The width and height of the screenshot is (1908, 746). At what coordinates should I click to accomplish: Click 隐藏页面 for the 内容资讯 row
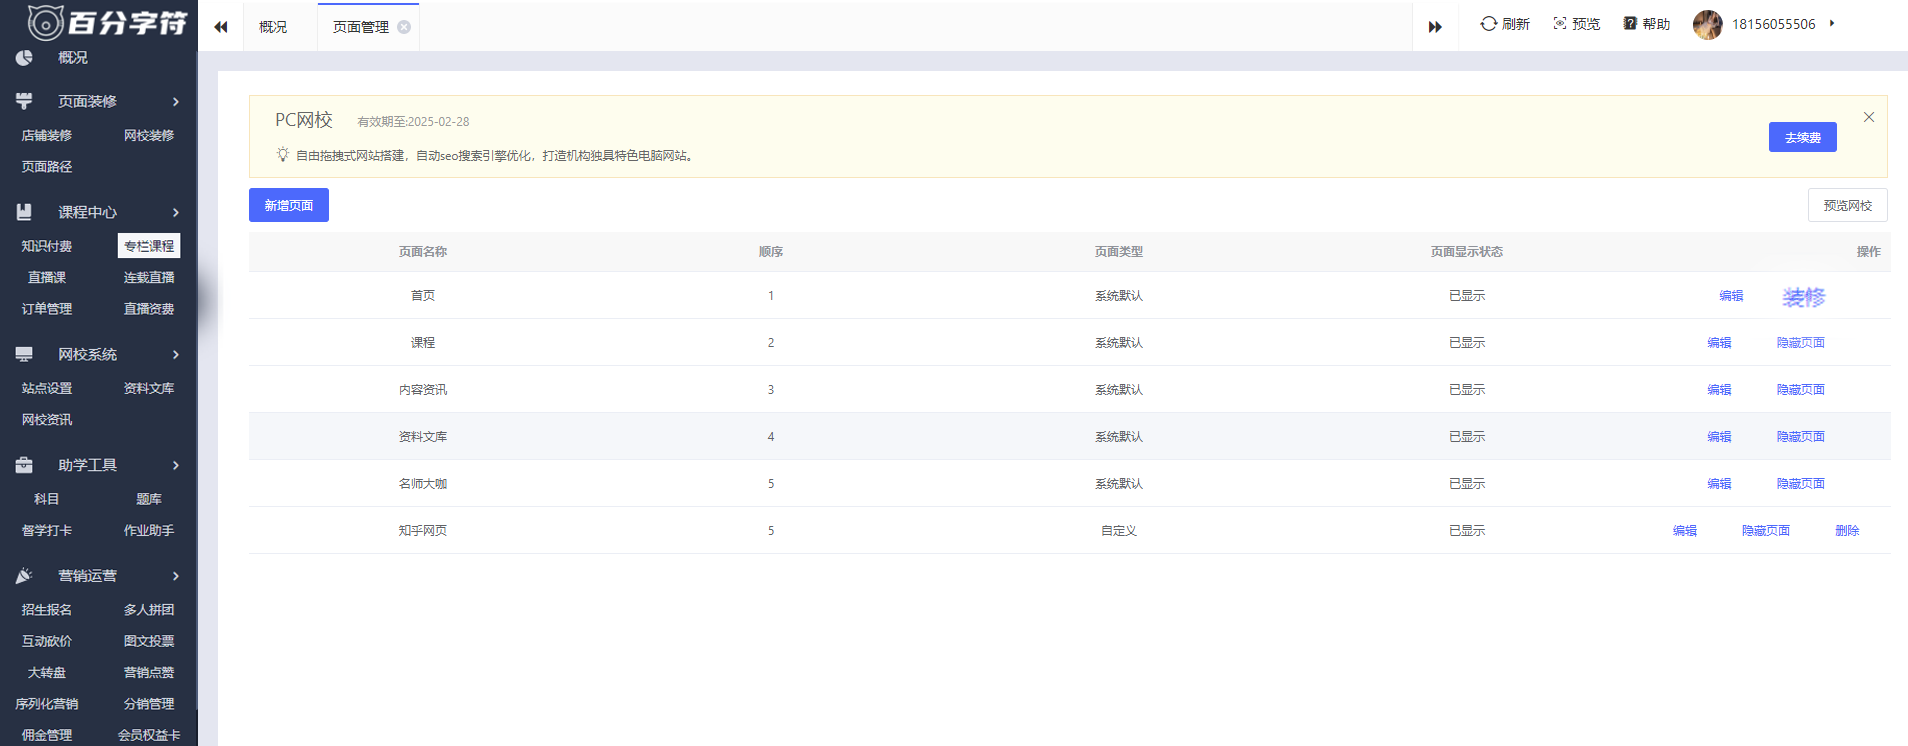coord(1800,390)
